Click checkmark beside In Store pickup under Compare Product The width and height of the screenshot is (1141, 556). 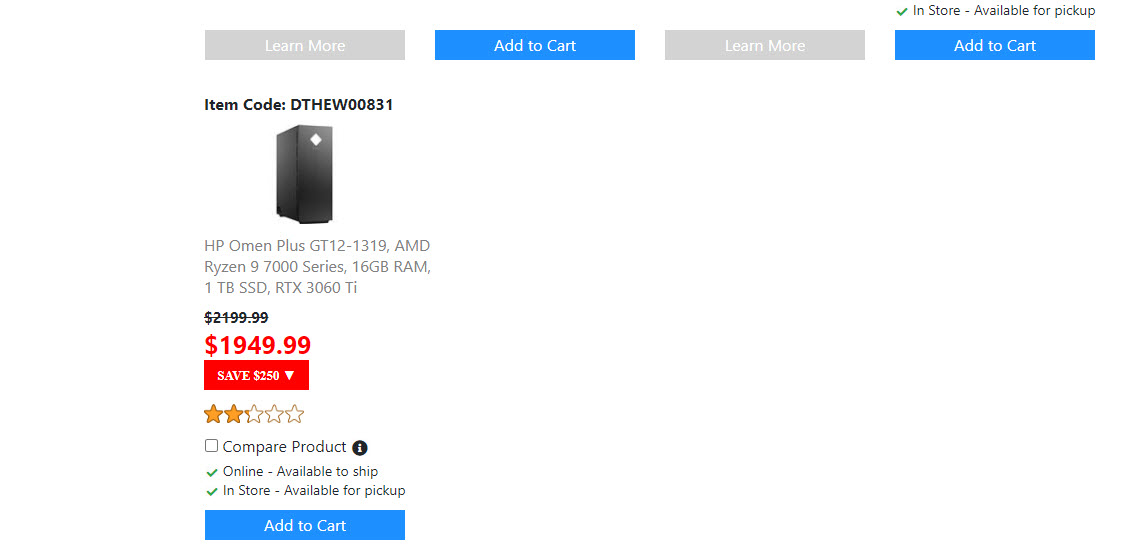[212, 491]
